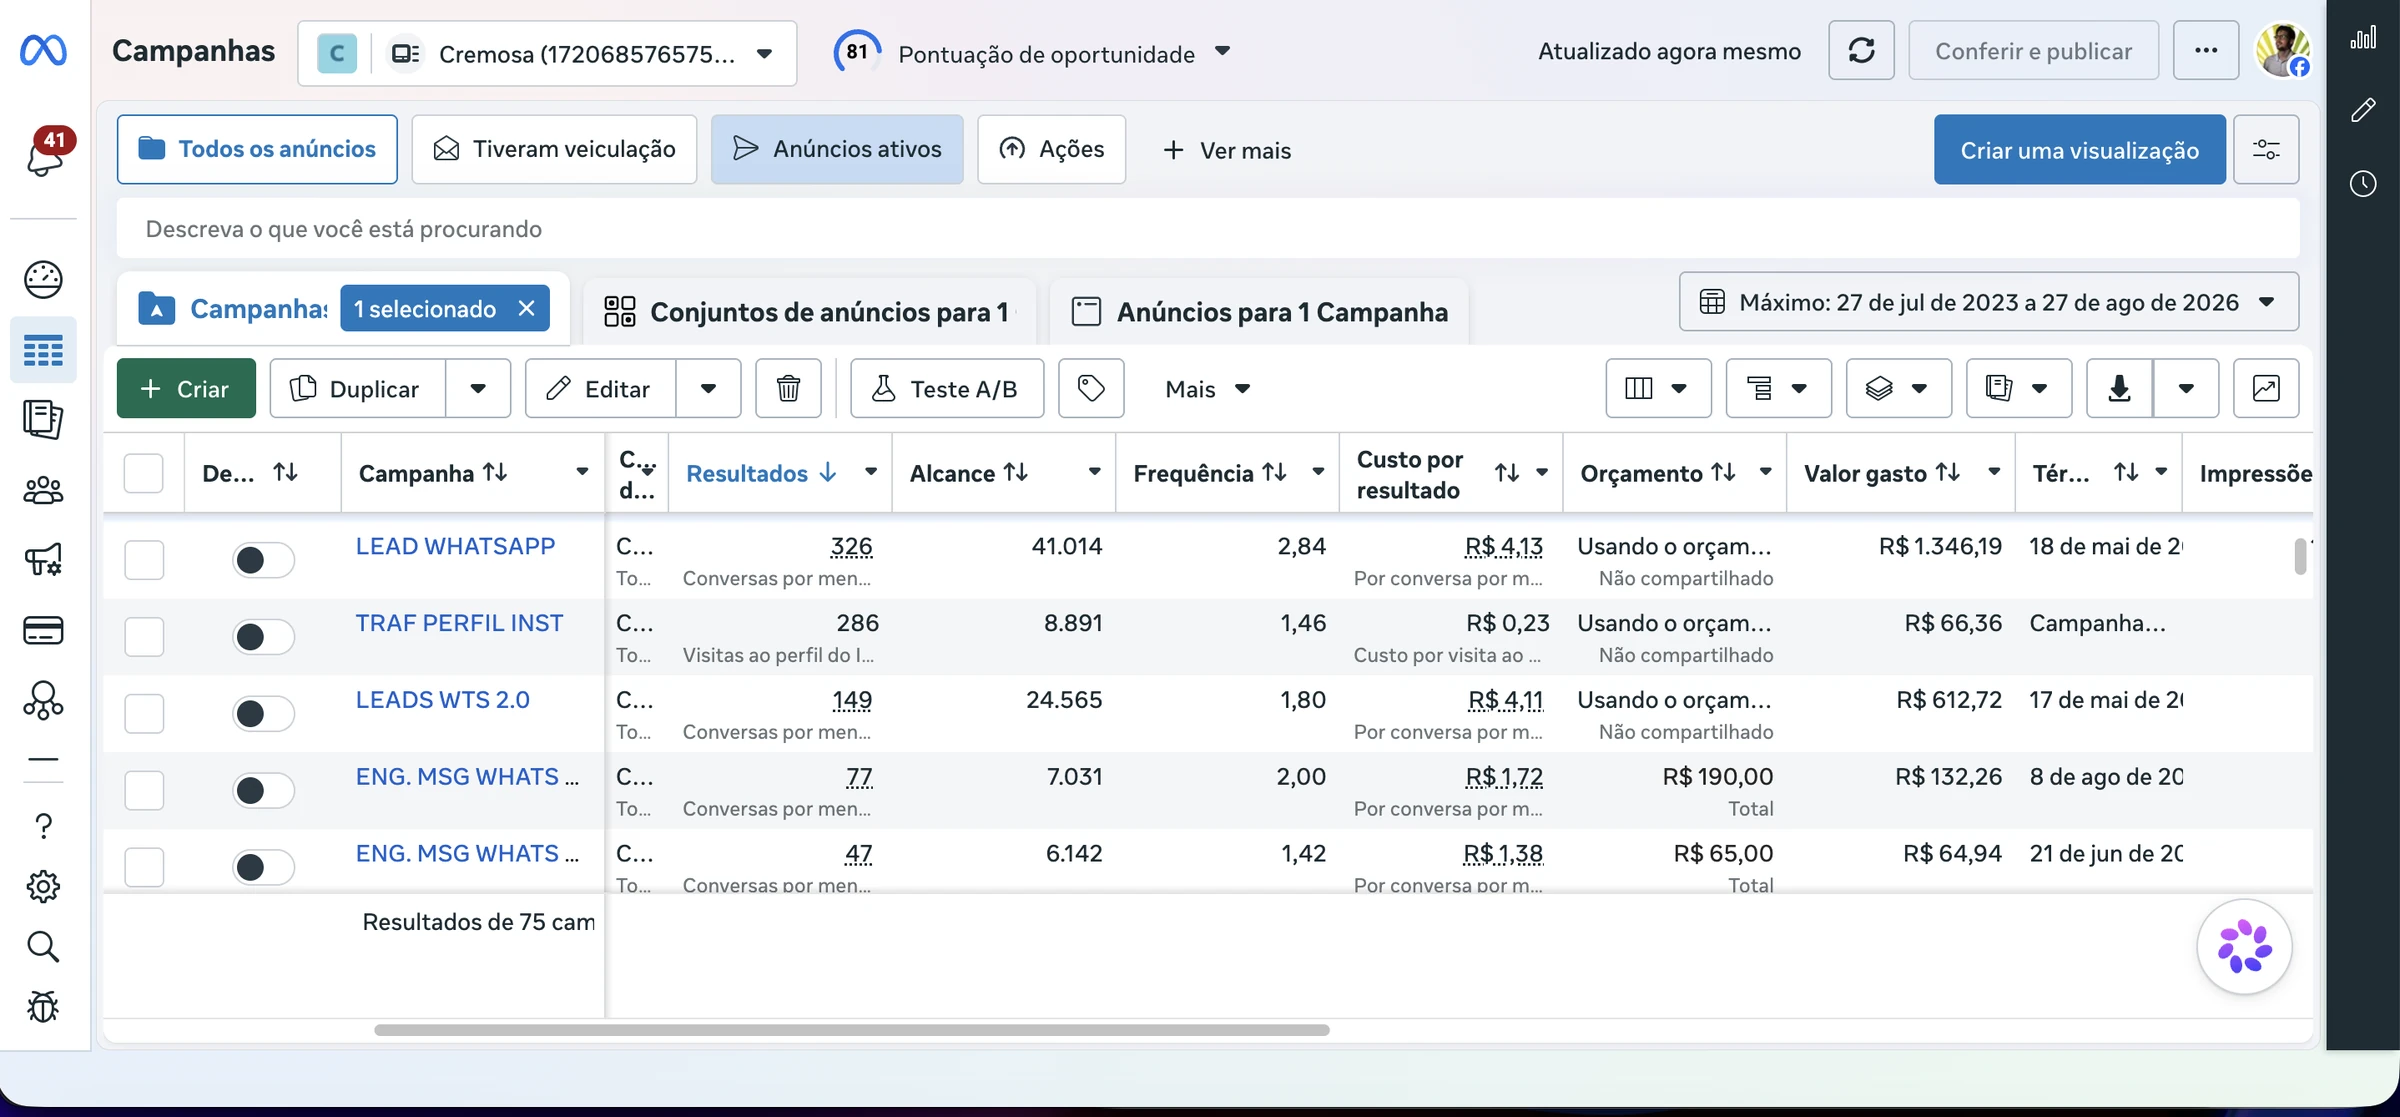Viewport: 2400px width, 1117px height.
Task: Click the Meta AI assistant floating button
Action: [x=2245, y=946]
